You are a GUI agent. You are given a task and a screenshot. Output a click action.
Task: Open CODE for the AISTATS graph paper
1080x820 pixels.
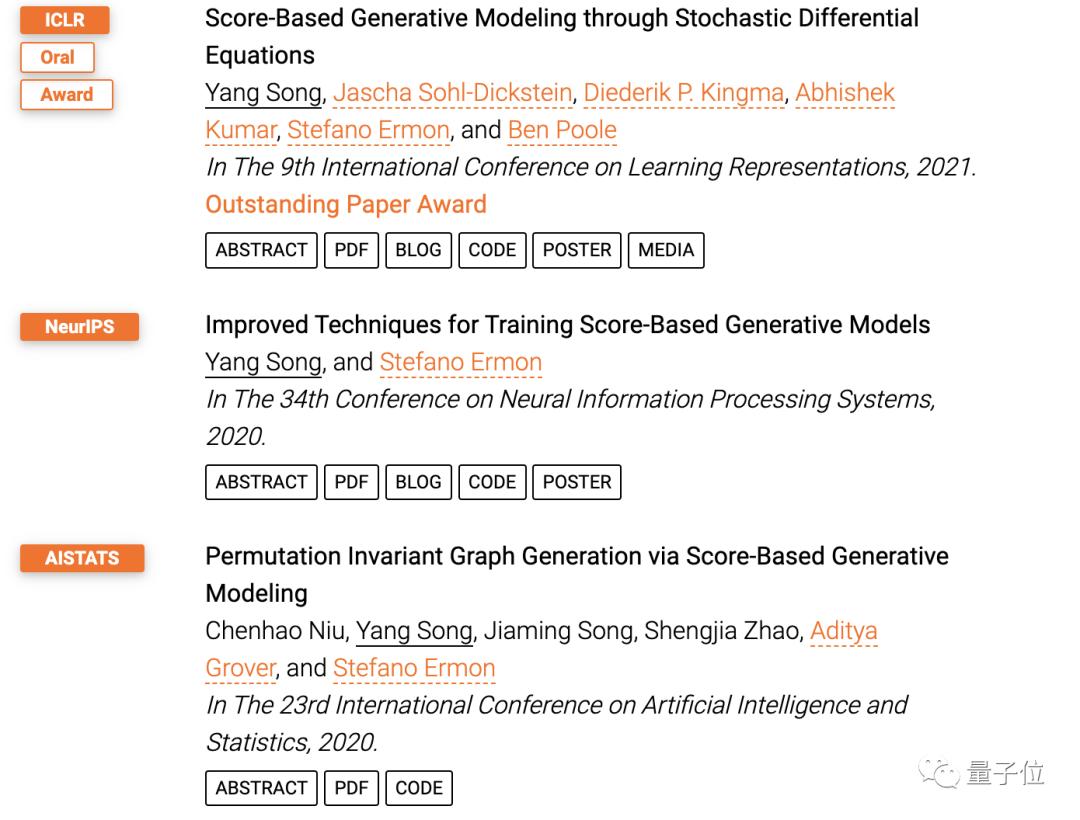click(419, 788)
